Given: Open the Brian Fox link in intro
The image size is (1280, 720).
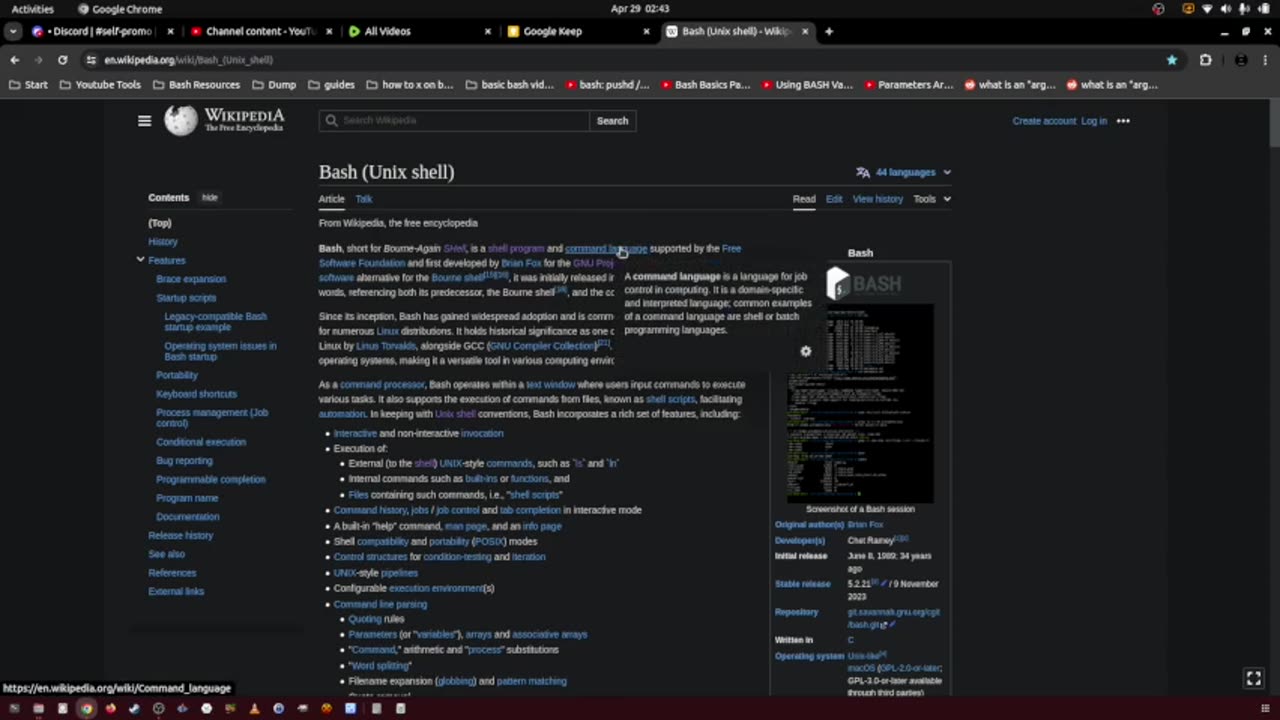Looking at the screenshot, I should [x=521, y=263].
